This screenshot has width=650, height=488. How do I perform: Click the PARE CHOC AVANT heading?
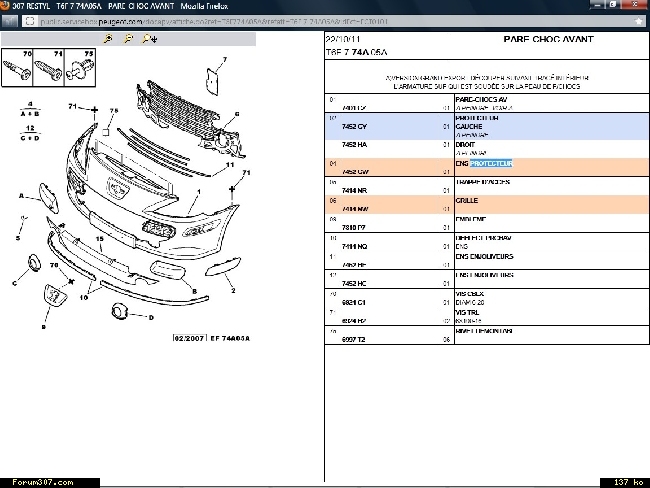[548, 39]
